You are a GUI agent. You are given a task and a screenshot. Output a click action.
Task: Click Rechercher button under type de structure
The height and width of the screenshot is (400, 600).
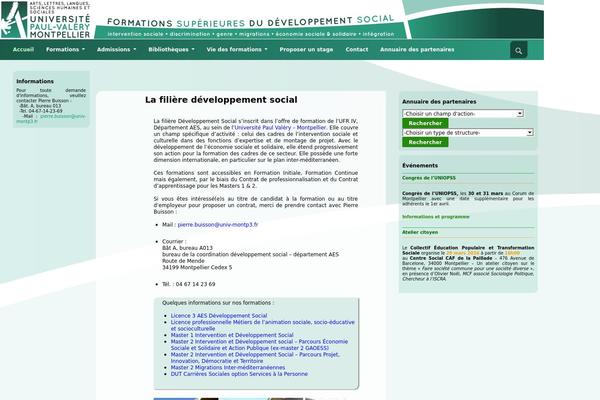(x=425, y=142)
